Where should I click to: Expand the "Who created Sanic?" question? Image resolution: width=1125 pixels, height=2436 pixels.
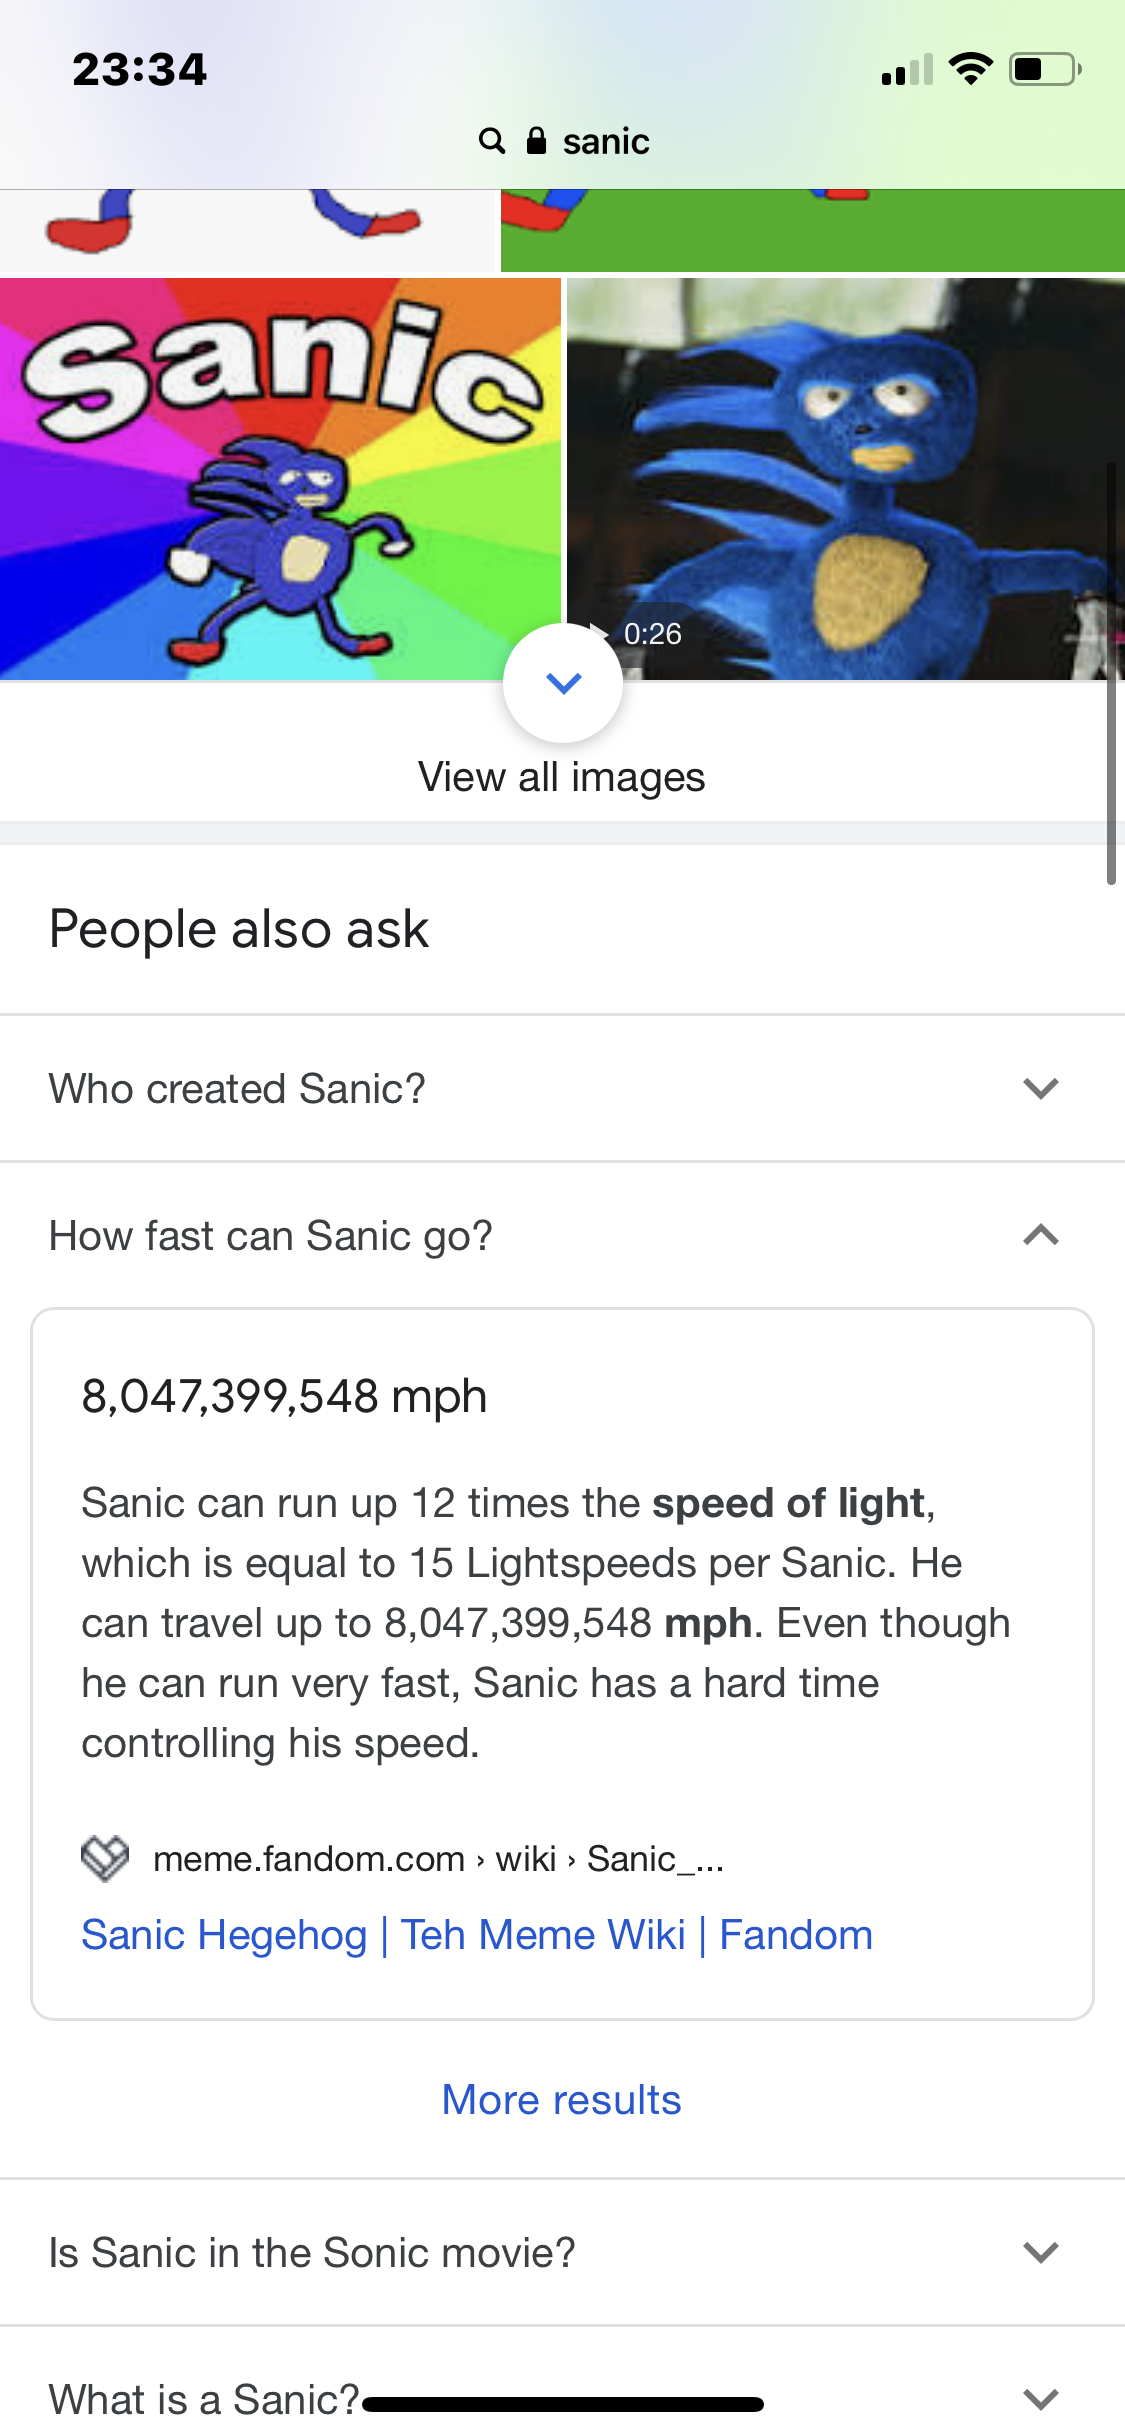(x=1040, y=1088)
